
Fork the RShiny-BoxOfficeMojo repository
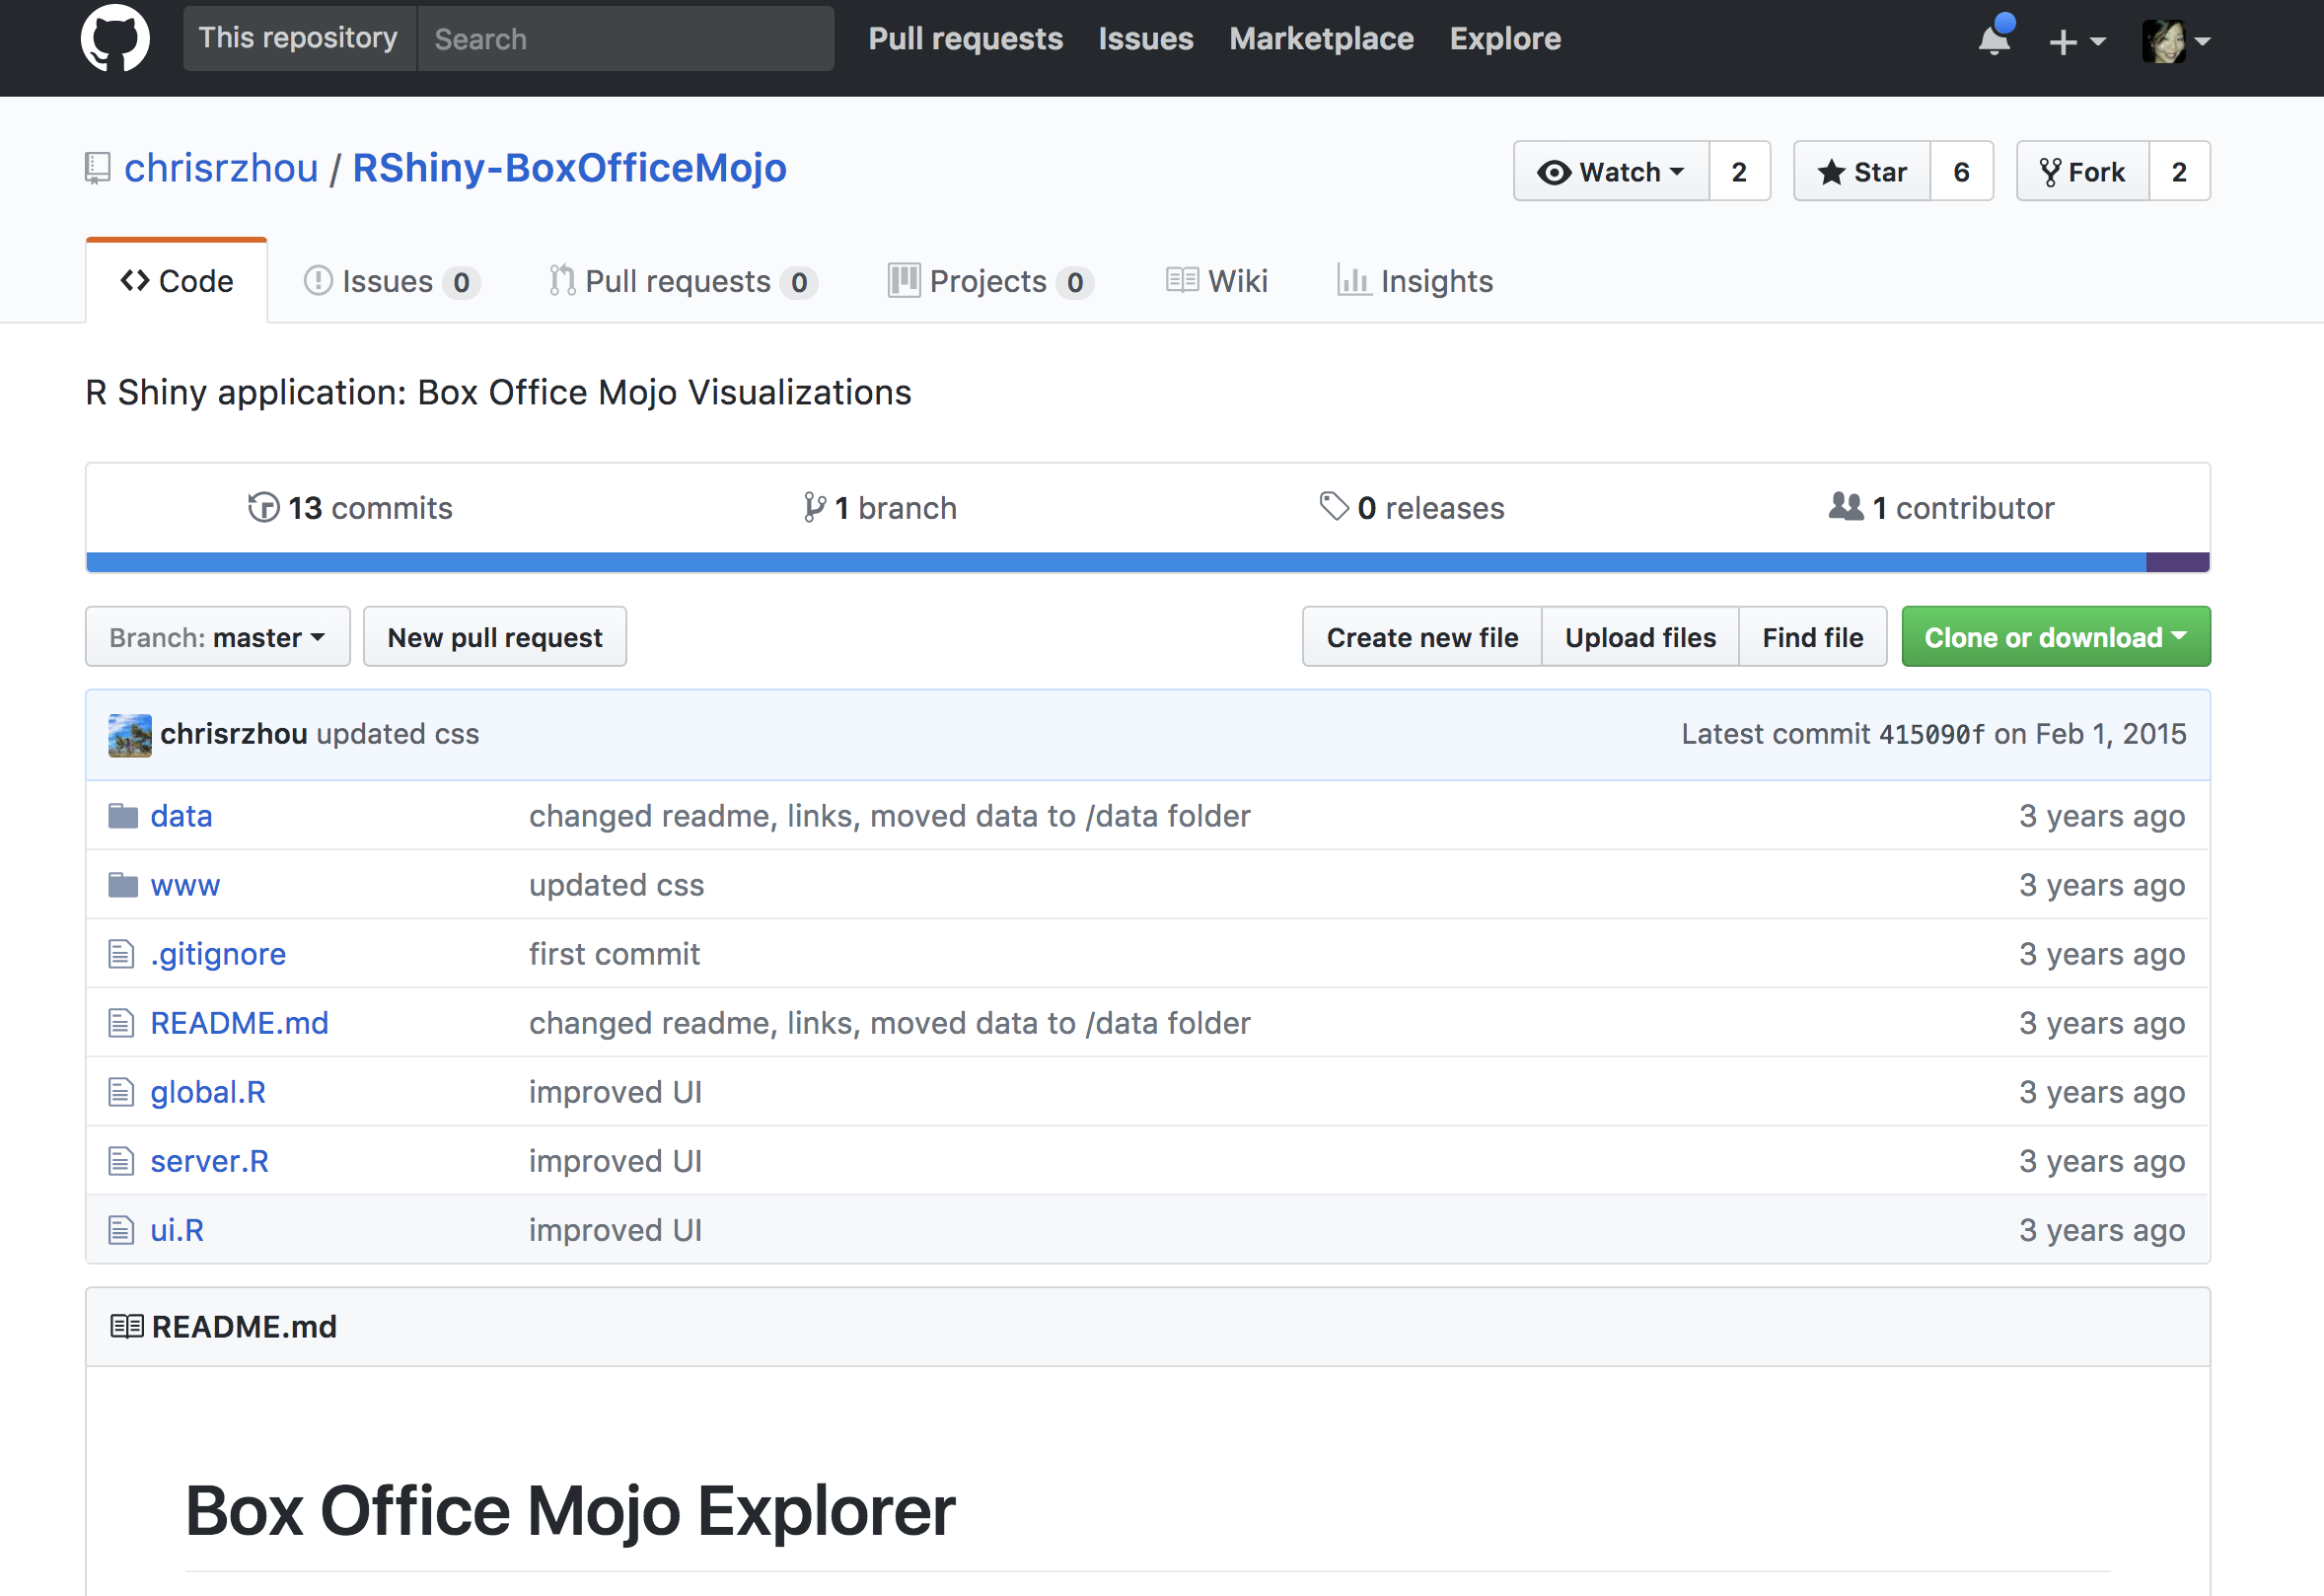pyautogui.click(x=2082, y=172)
